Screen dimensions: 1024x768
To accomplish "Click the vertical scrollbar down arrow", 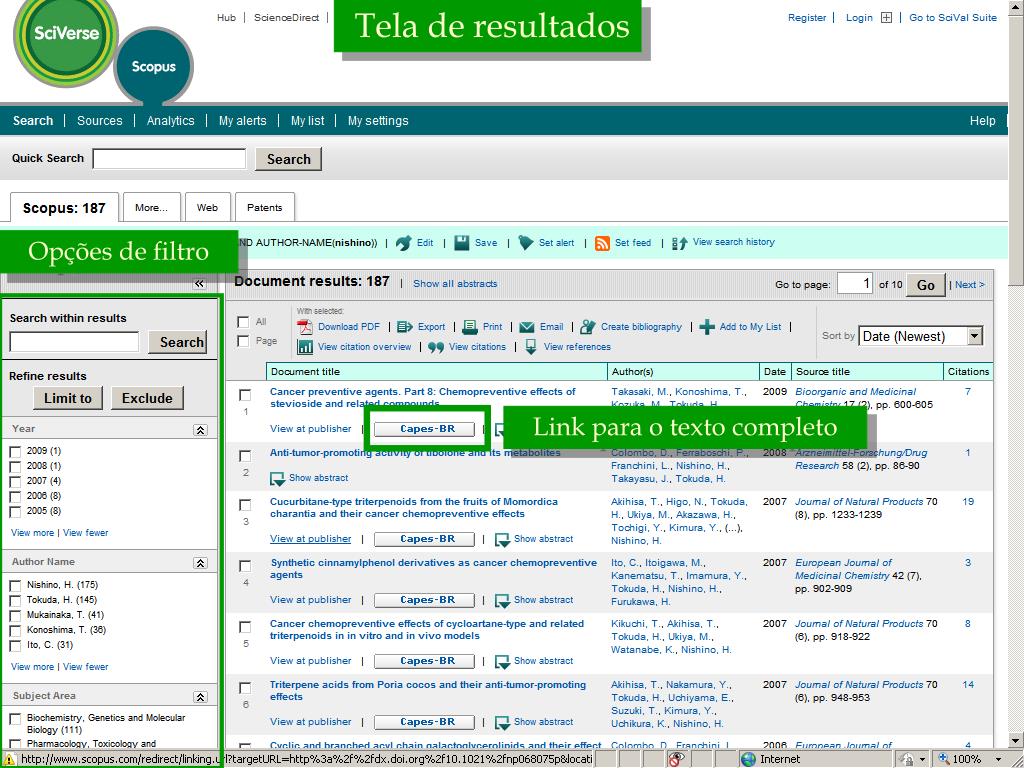I will pyautogui.click(x=1016, y=741).
